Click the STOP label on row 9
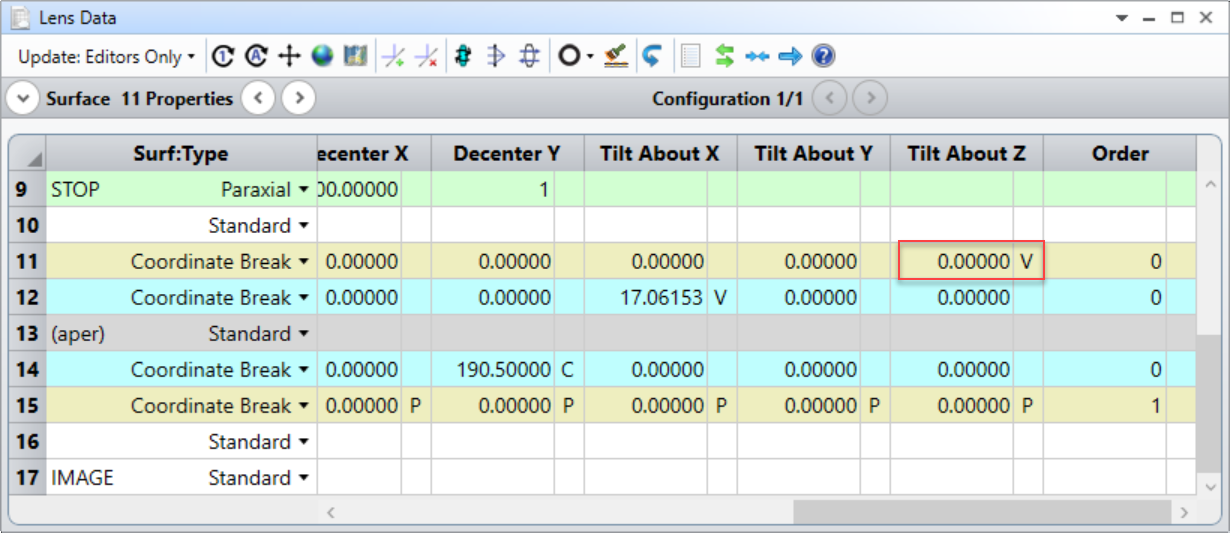The height and width of the screenshot is (533, 1230). click(75, 189)
